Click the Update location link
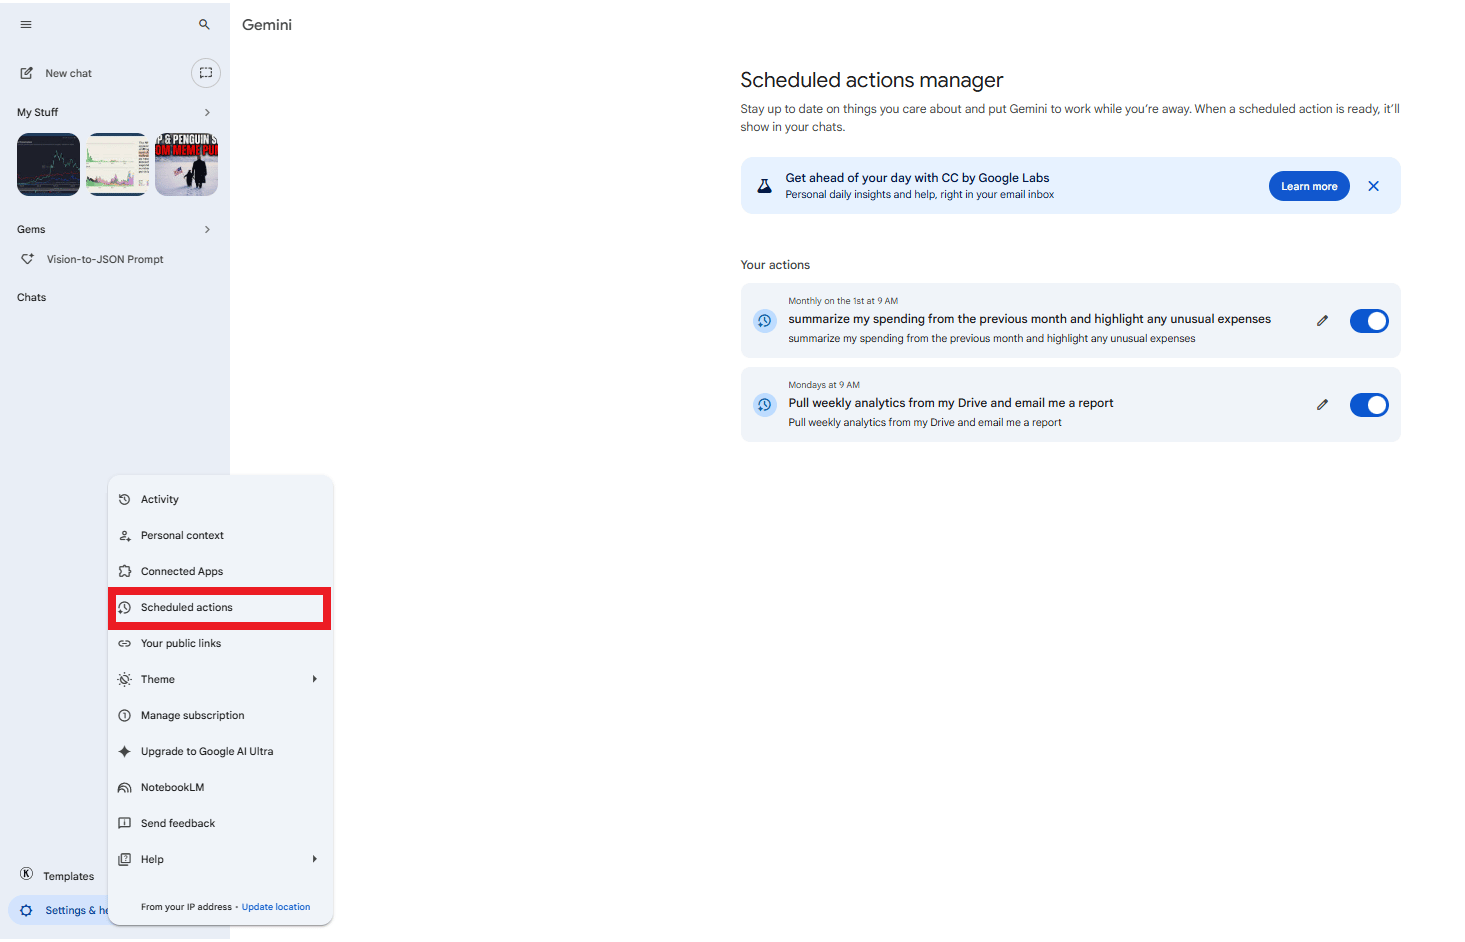The width and height of the screenshot is (1465, 942). [x=276, y=907]
